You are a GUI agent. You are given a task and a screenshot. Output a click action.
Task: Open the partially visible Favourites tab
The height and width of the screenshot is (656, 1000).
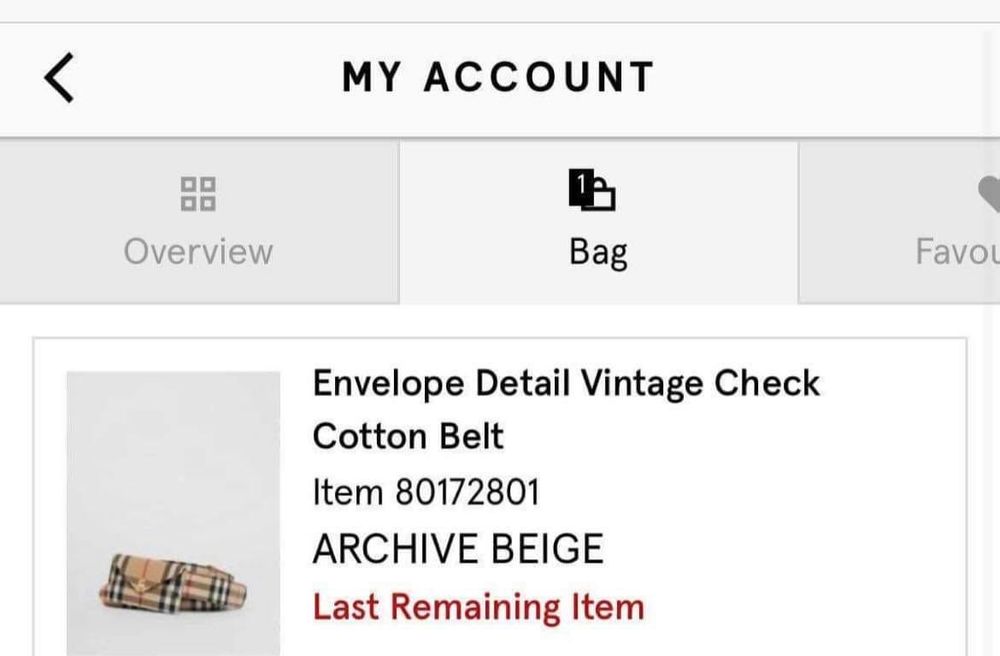pyautogui.click(x=957, y=251)
